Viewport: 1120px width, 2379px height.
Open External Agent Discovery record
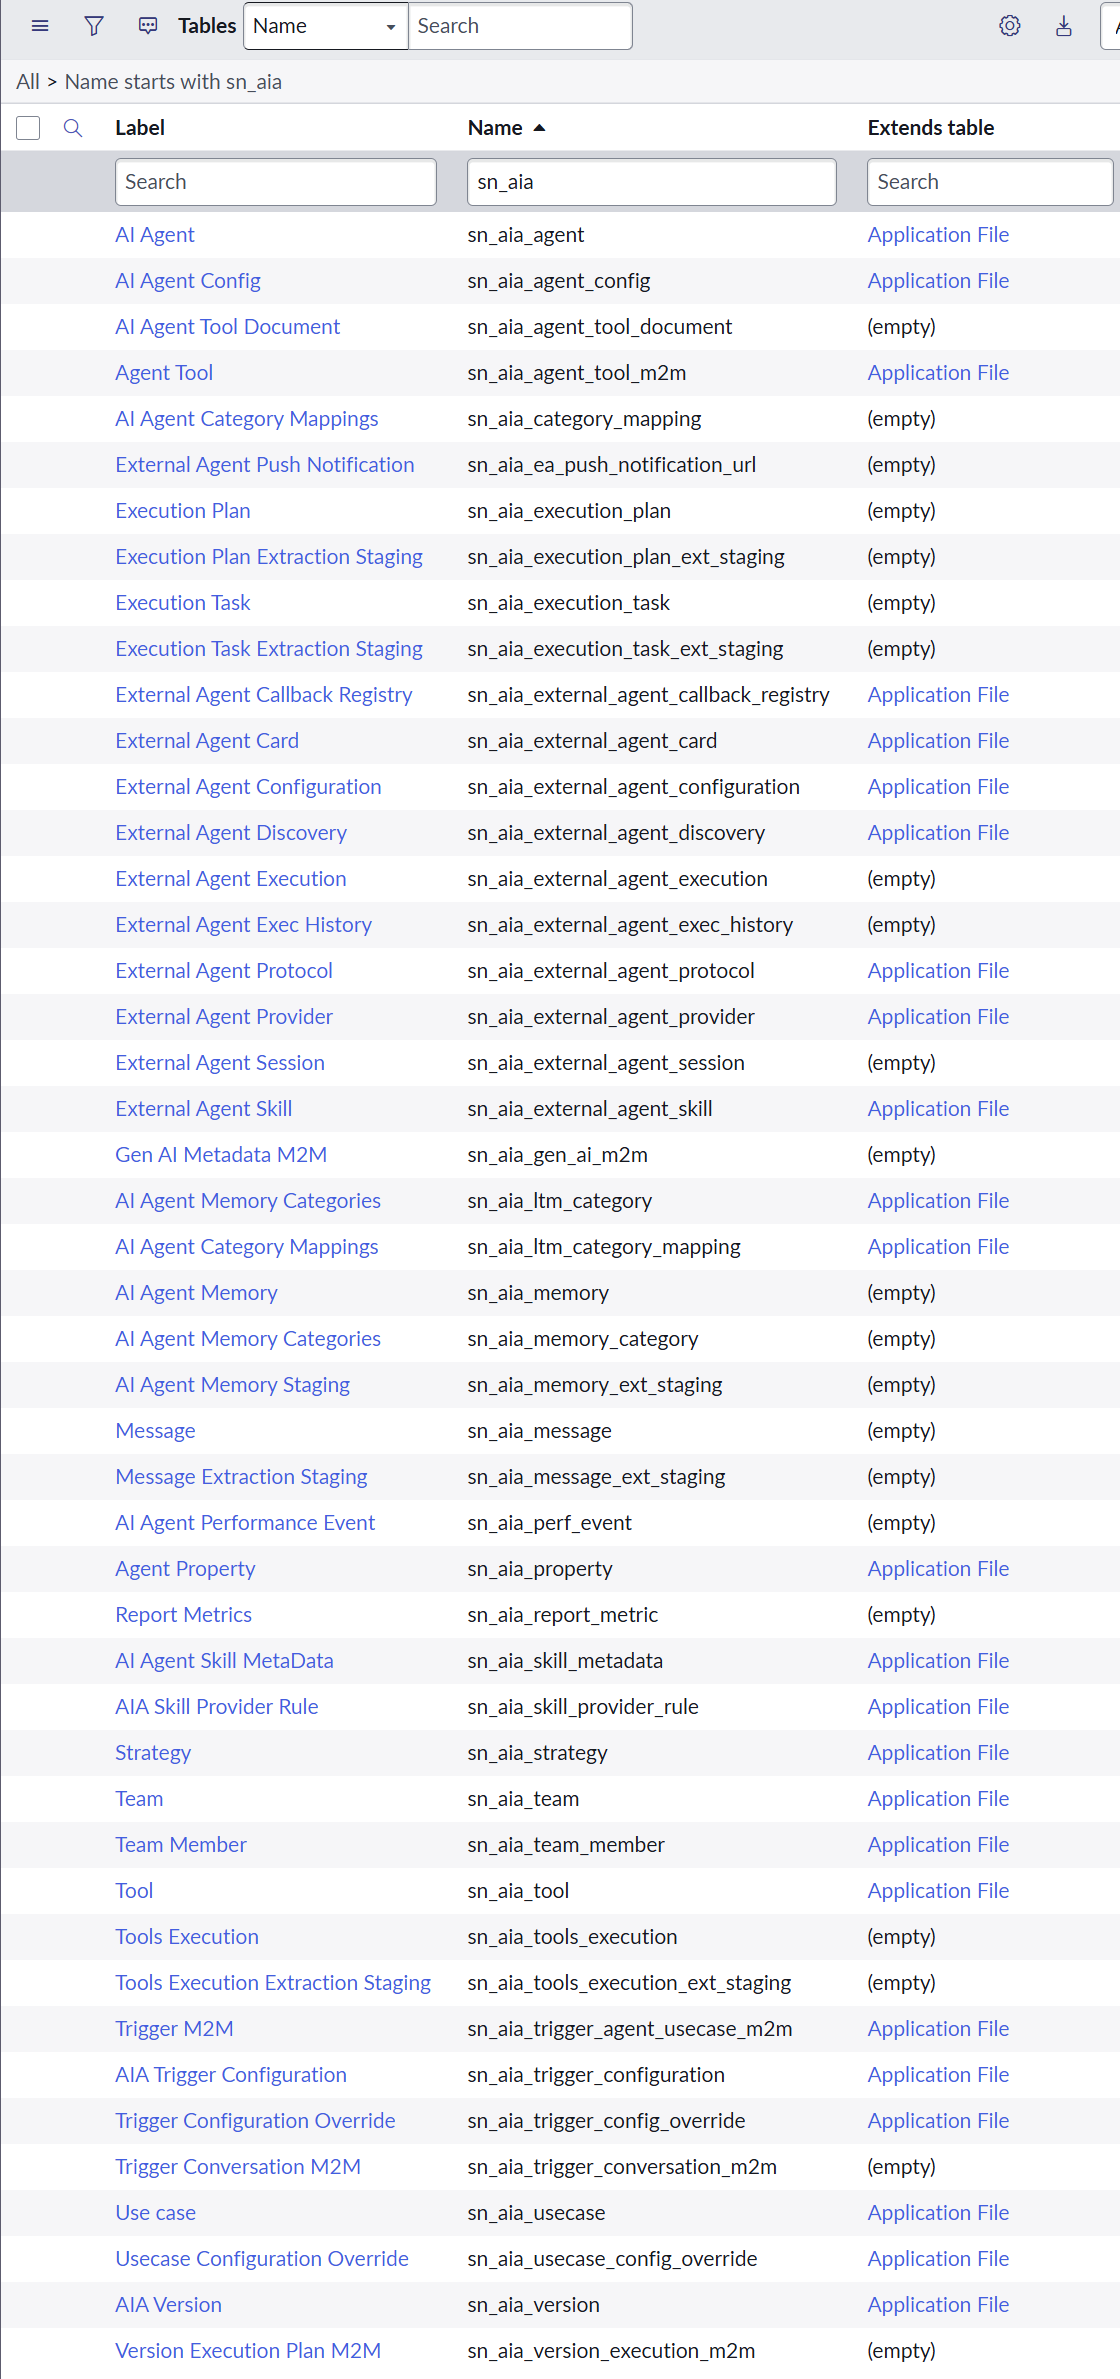click(231, 833)
